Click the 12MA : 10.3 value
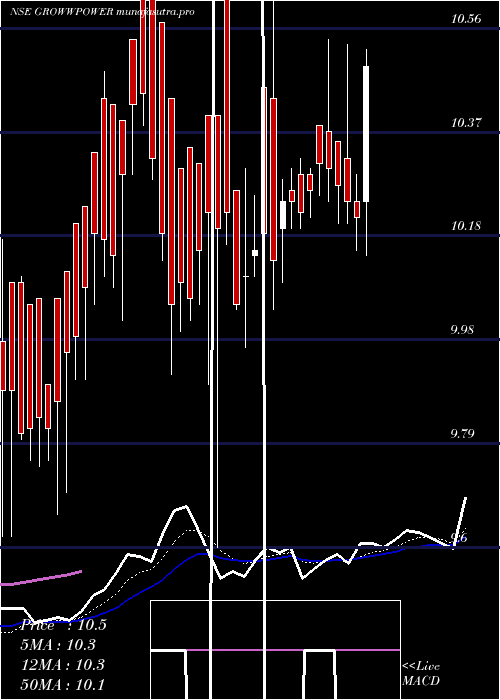The height and width of the screenshot is (700, 500). [x=63, y=665]
